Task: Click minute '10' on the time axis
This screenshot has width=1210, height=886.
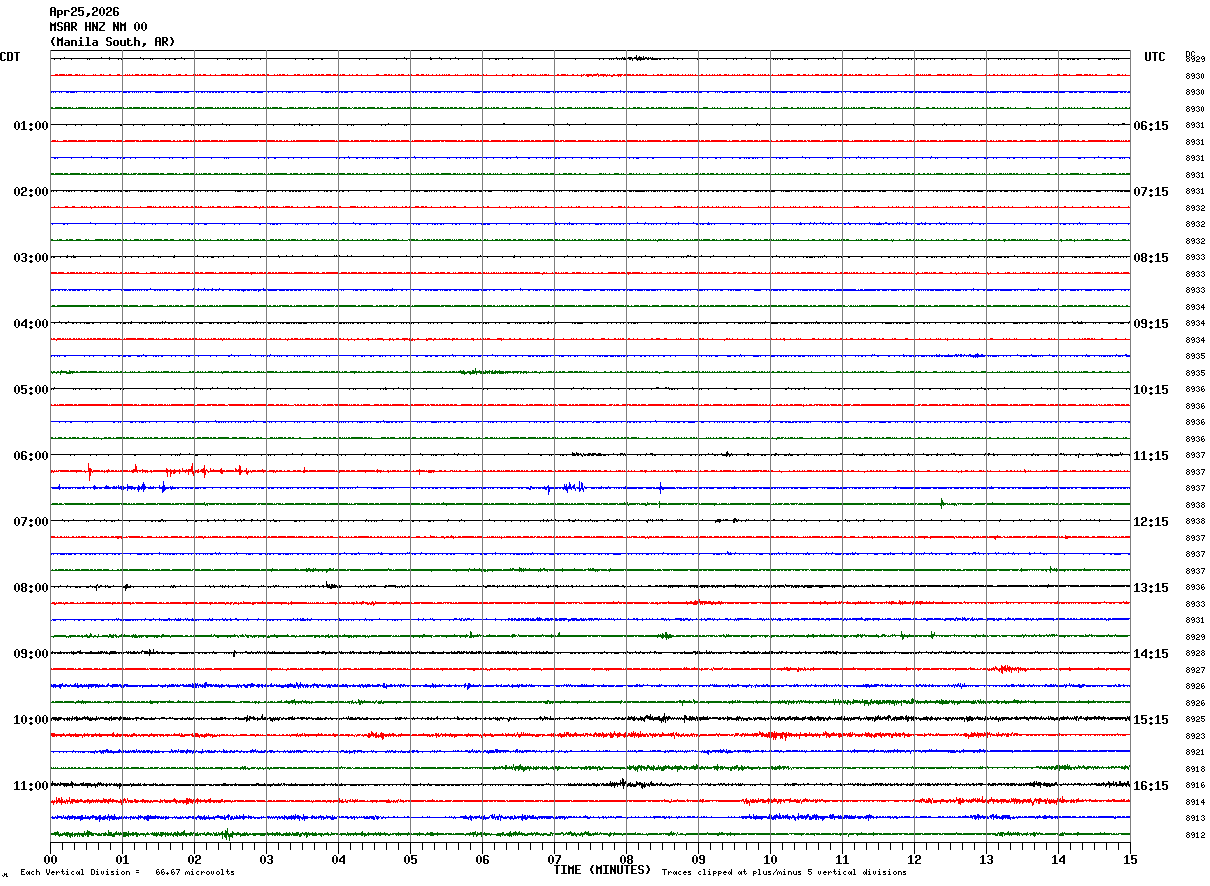Action: click(770, 859)
